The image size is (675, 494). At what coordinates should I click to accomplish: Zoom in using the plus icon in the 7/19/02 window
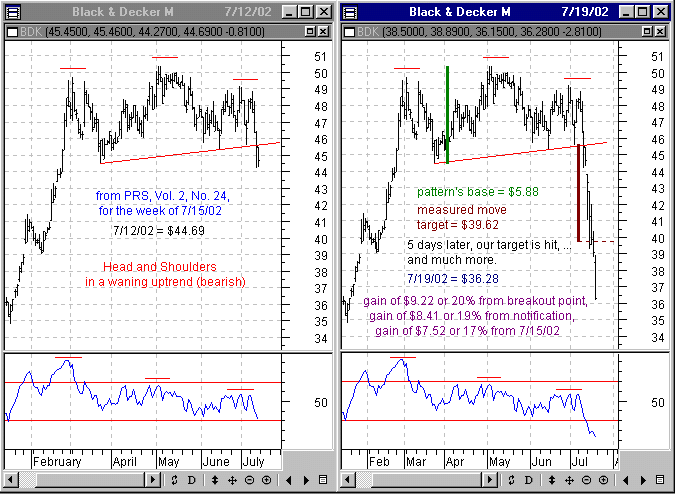[x=604, y=480]
